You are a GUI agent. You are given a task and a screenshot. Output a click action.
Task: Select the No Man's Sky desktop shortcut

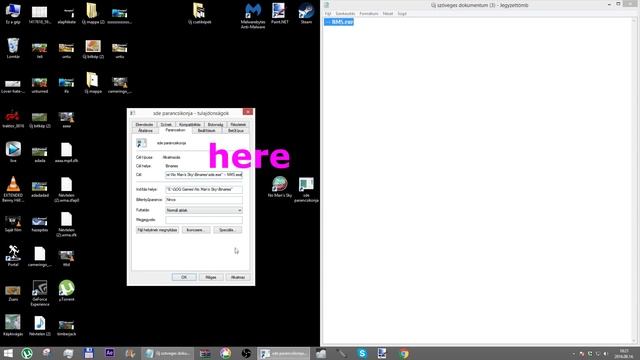coord(280,187)
